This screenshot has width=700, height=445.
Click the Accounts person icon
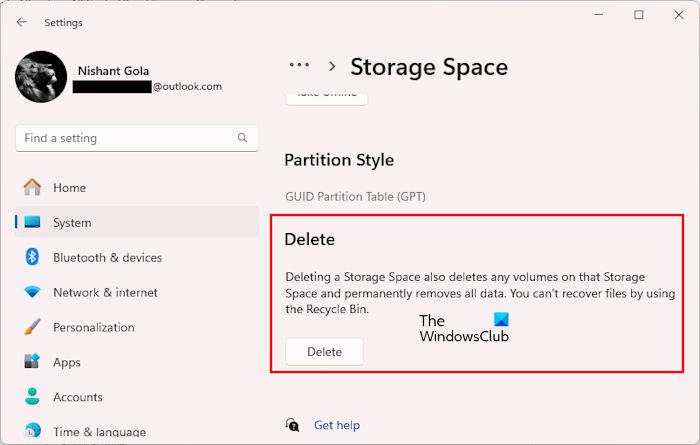(x=32, y=397)
